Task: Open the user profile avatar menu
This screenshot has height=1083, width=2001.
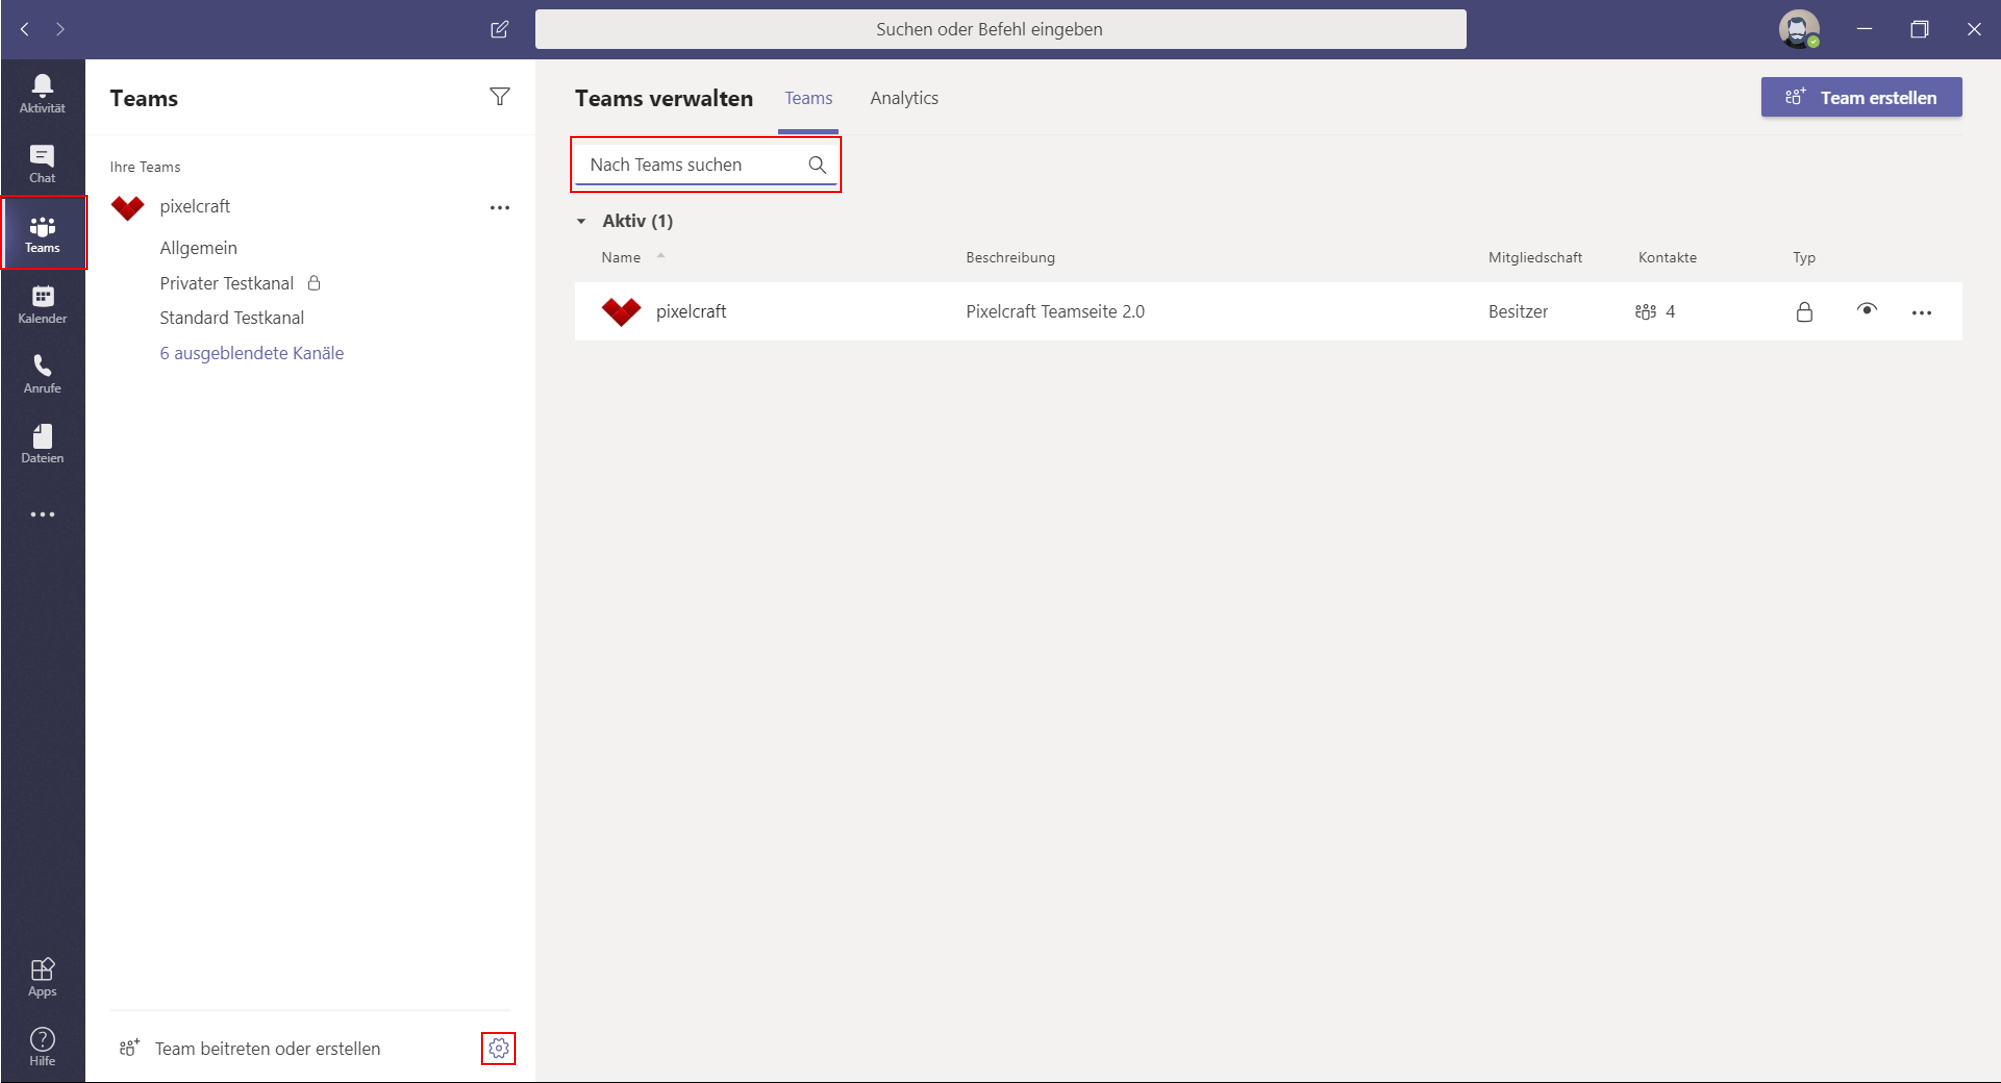Action: [x=1798, y=29]
